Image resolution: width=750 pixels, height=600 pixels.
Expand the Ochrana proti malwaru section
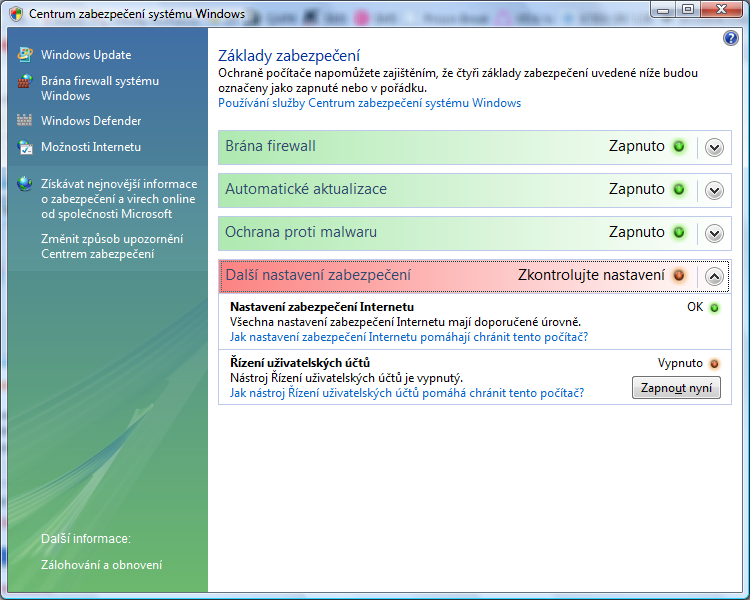tap(714, 233)
